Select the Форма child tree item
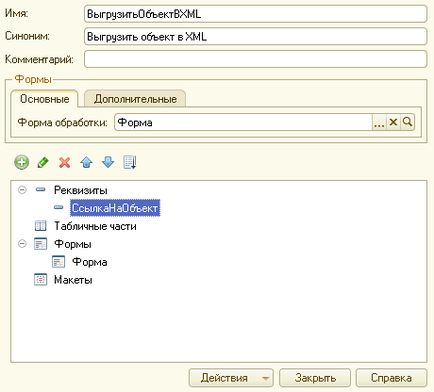Image resolution: width=434 pixels, height=392 pixels. 90,262
